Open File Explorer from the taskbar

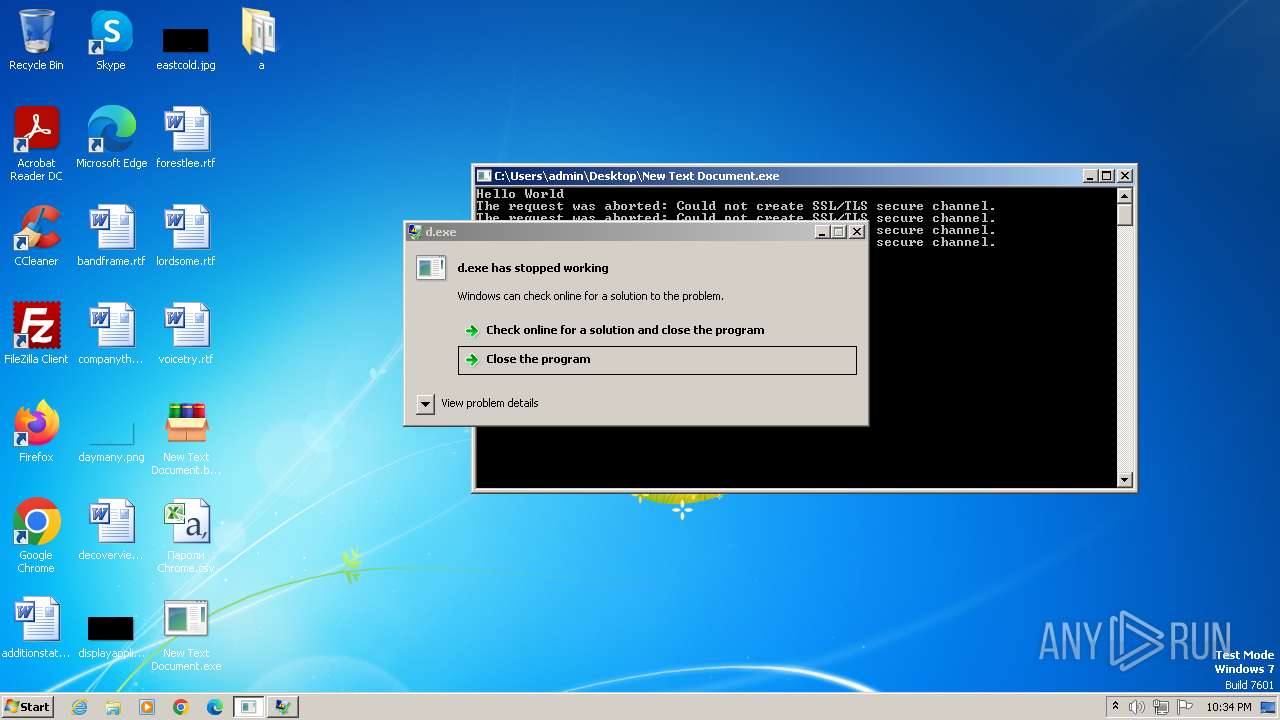[x=113, y=707]
